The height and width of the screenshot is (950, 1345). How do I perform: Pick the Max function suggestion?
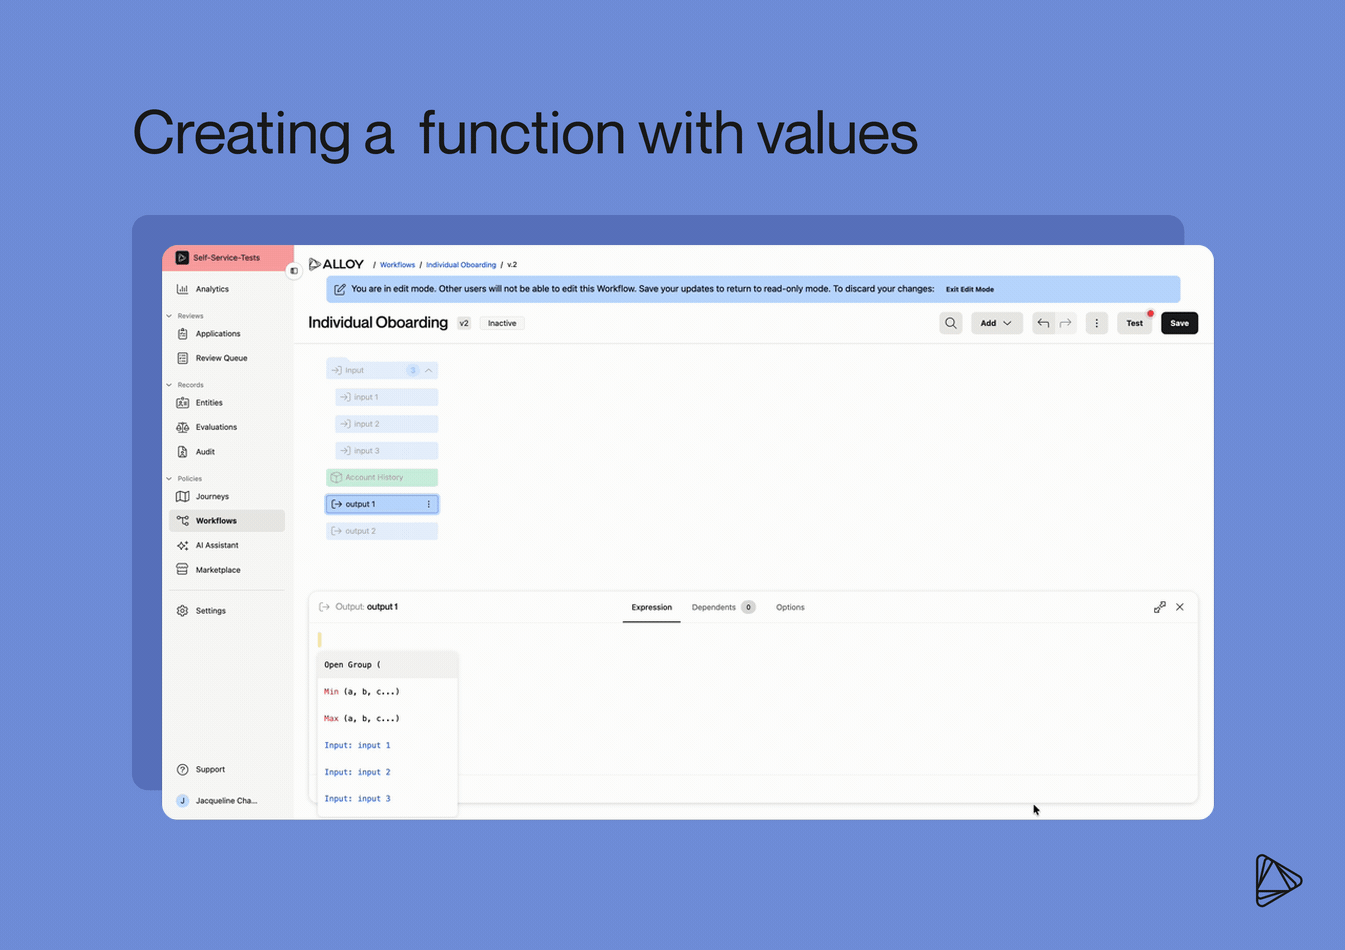click(x=387, y=718)
